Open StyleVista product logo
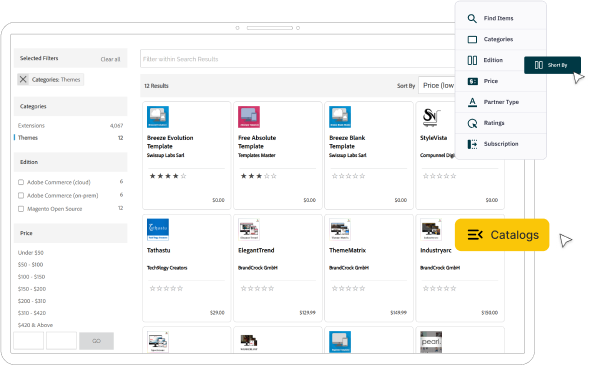 point(431,117)
